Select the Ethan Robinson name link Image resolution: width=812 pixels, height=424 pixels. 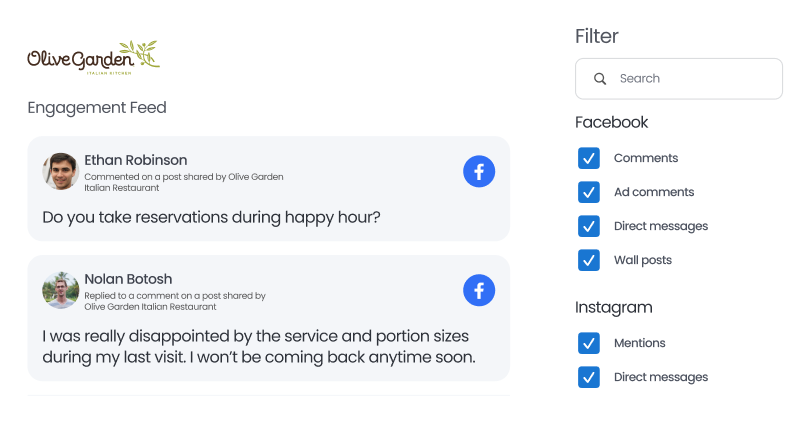(x=135, y=160)
